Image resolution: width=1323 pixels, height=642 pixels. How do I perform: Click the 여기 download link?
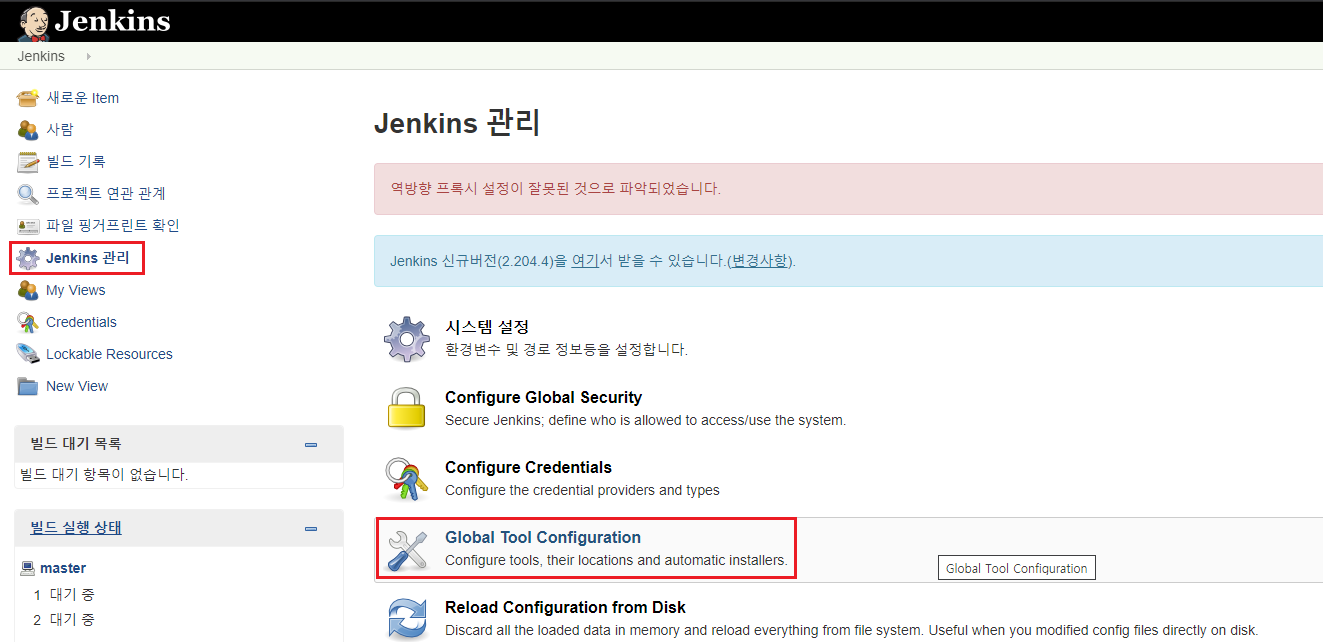[585, 261]
